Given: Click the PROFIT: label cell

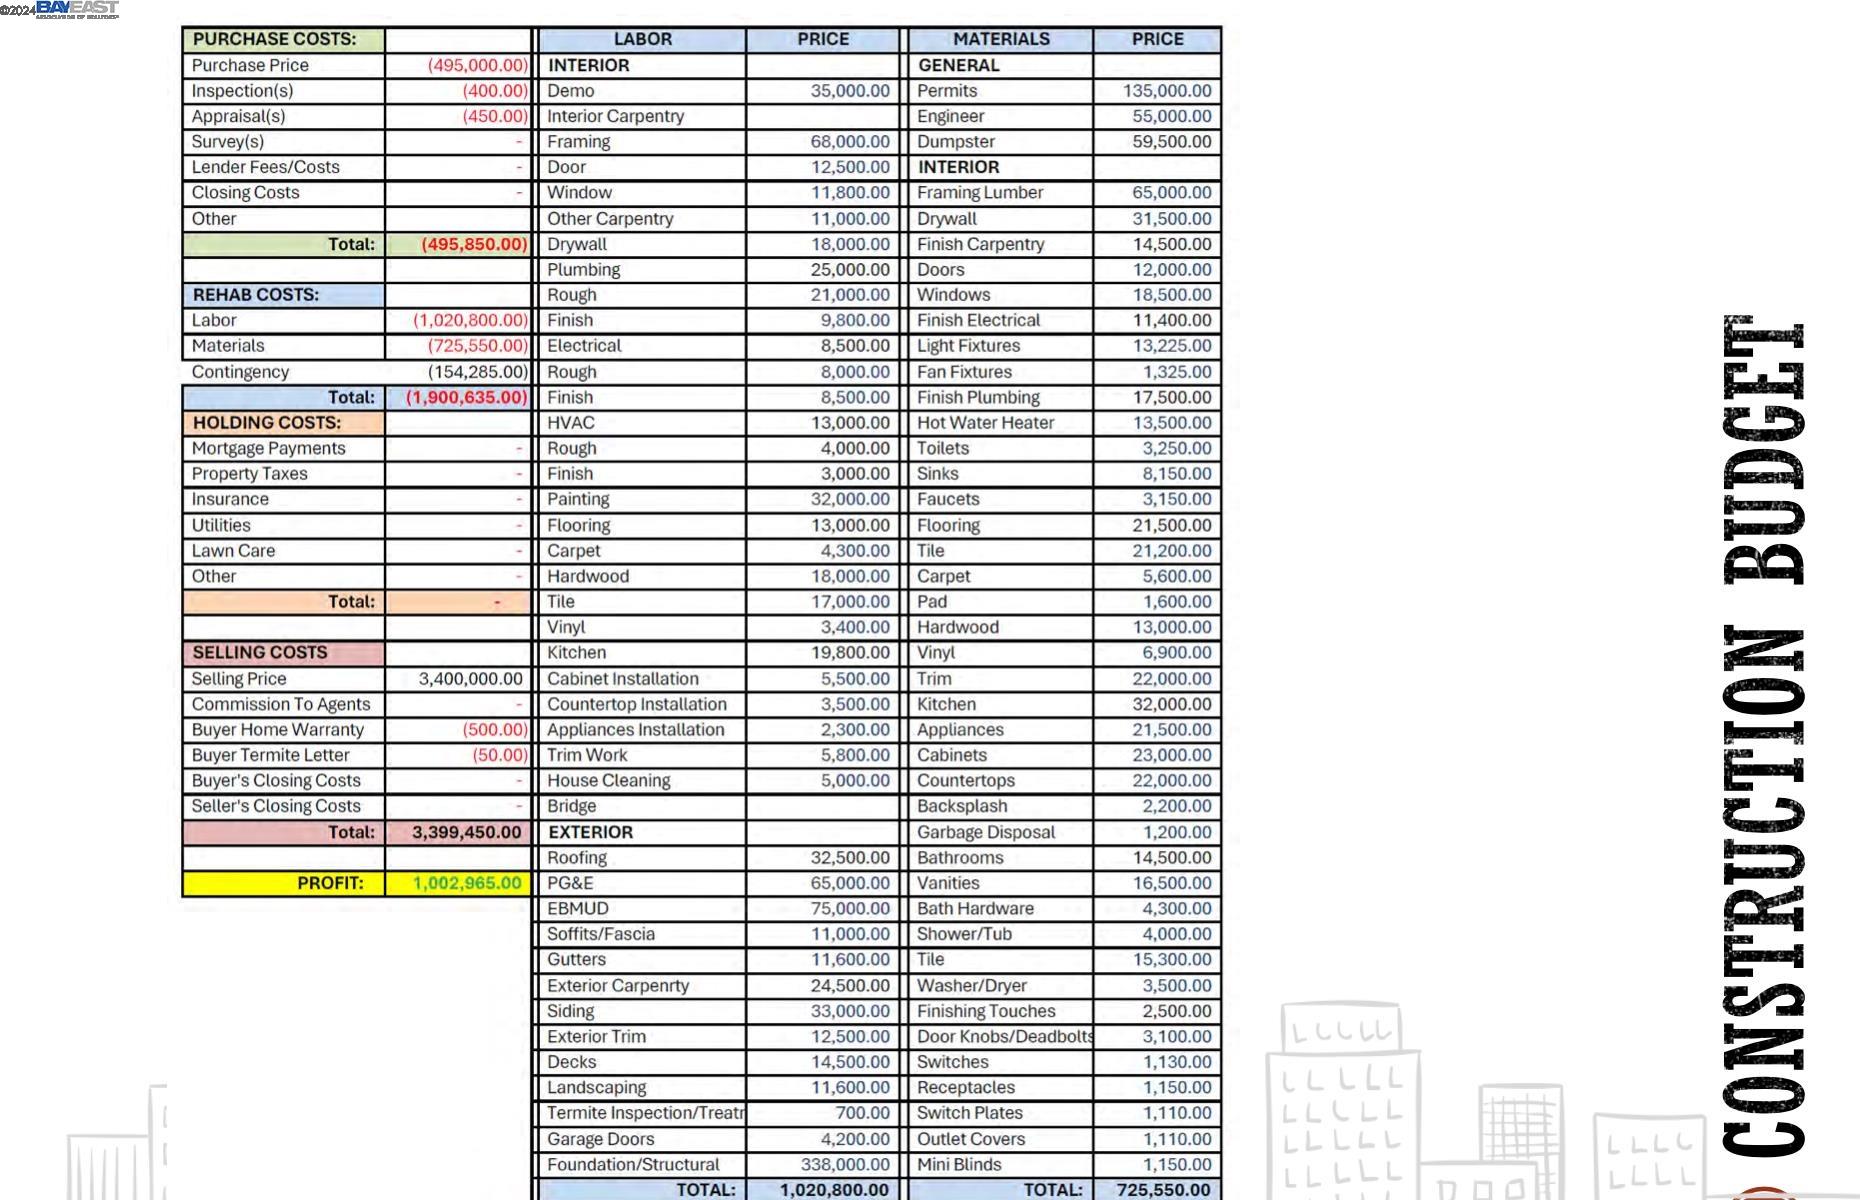Looking at the screenshot, I should [x=284, y=883].
